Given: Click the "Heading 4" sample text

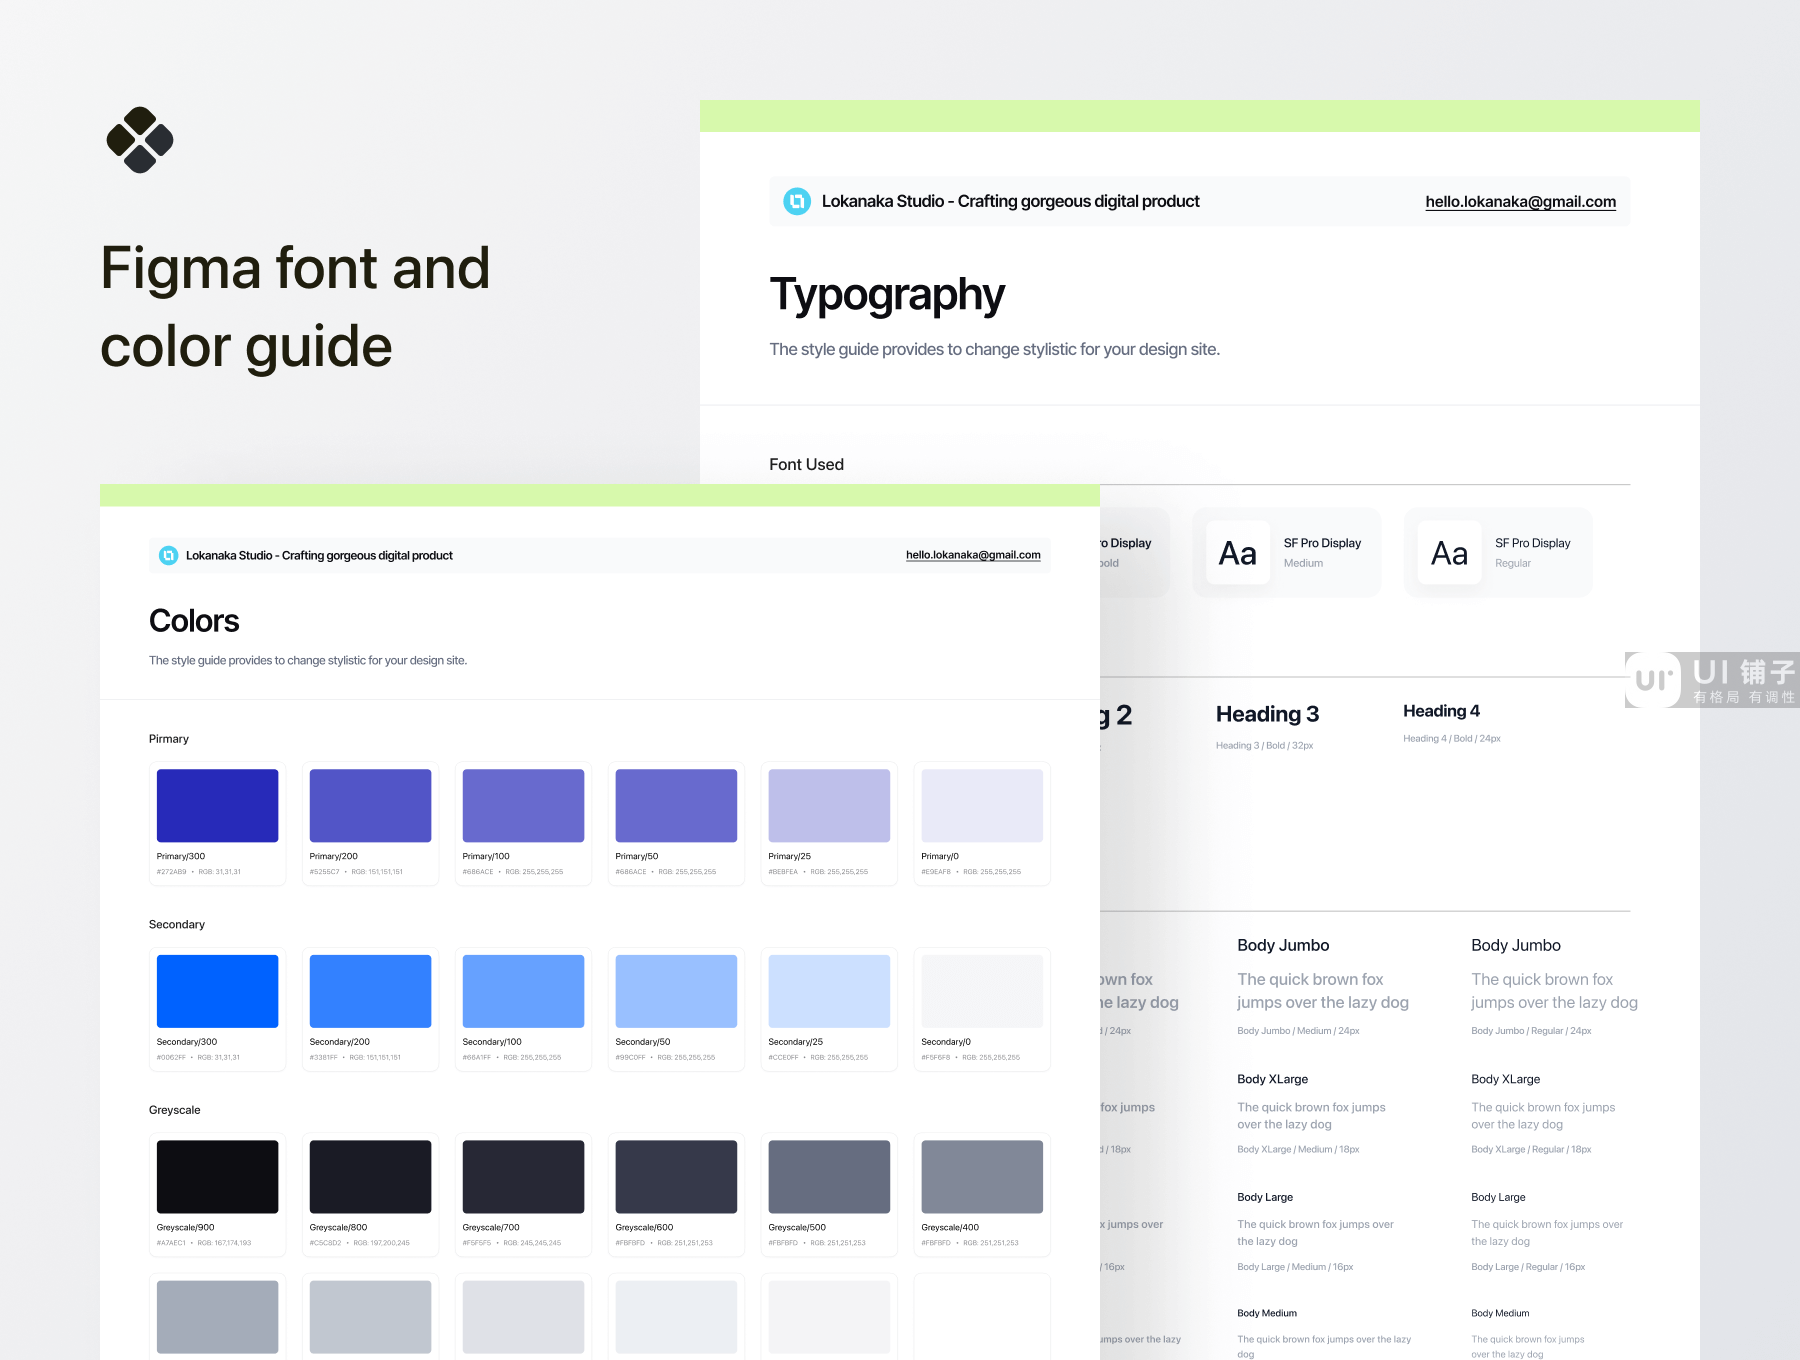Looking at the screenshot, I should click(x=1441, y=711).
